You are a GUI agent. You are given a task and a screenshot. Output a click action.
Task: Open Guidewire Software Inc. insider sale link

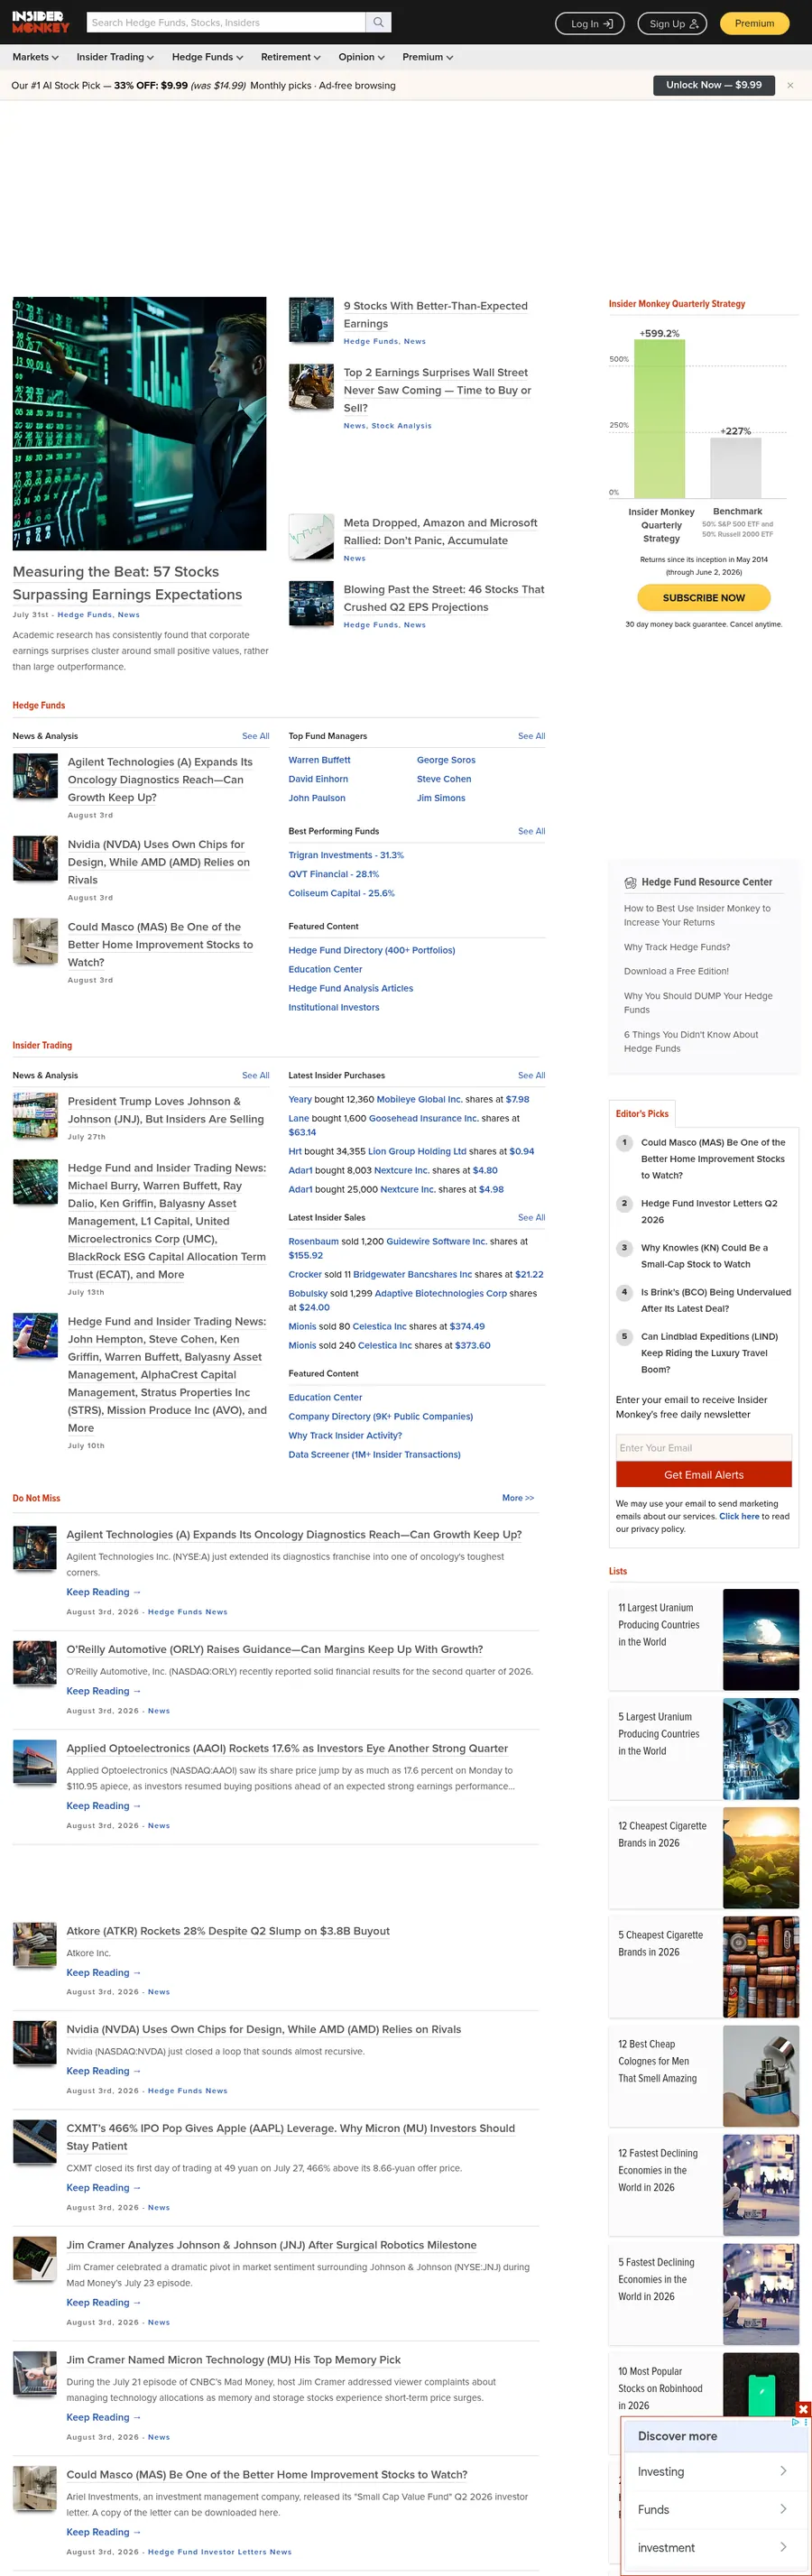coord(437,1241)
